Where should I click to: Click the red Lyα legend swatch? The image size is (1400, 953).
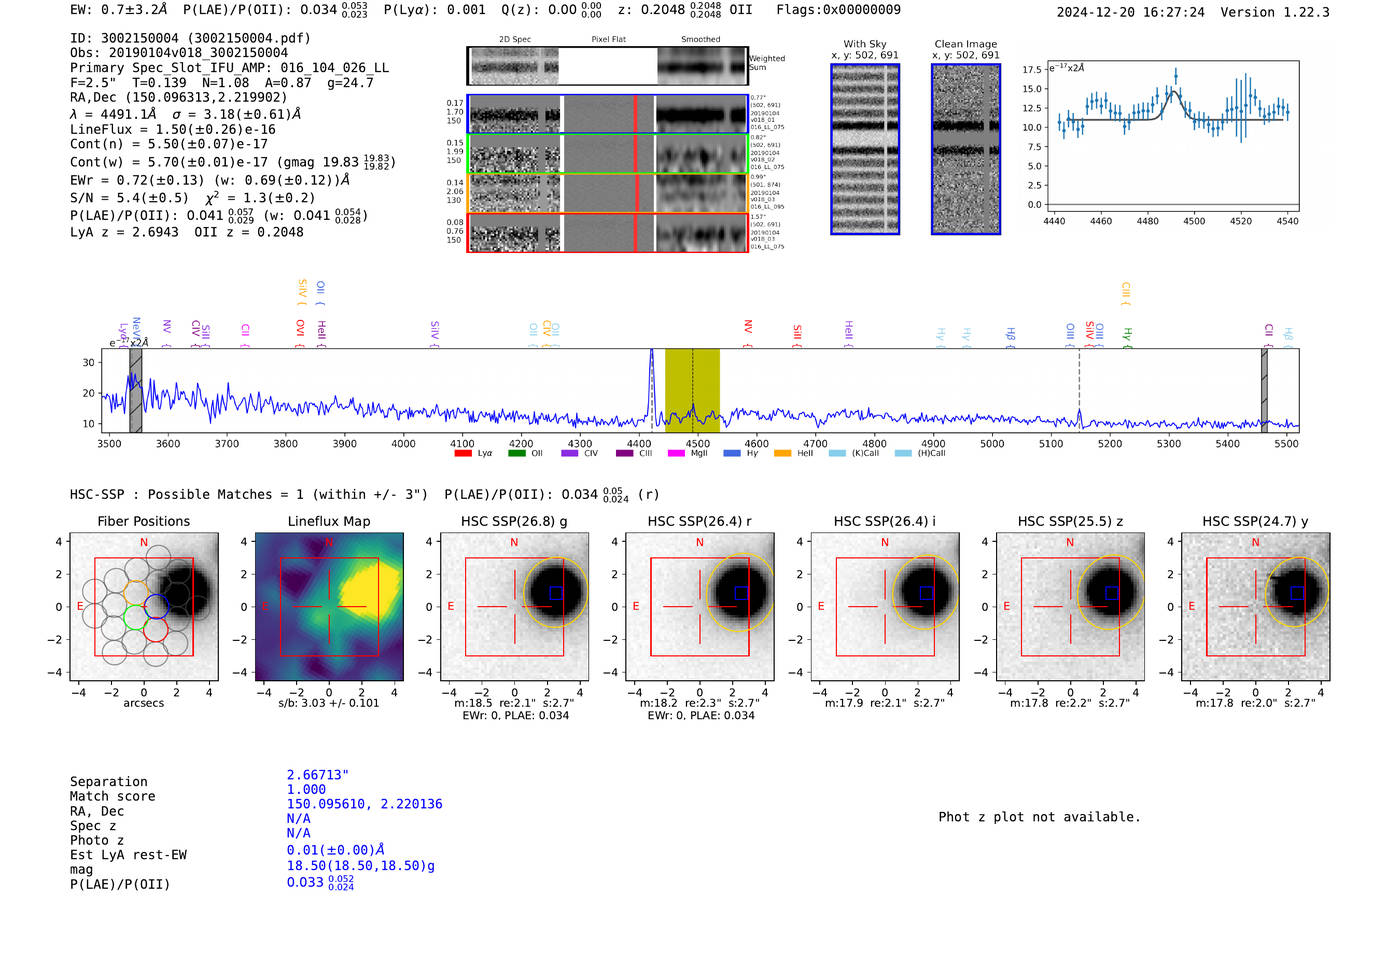pyautogui.click(x=463, y=453)
